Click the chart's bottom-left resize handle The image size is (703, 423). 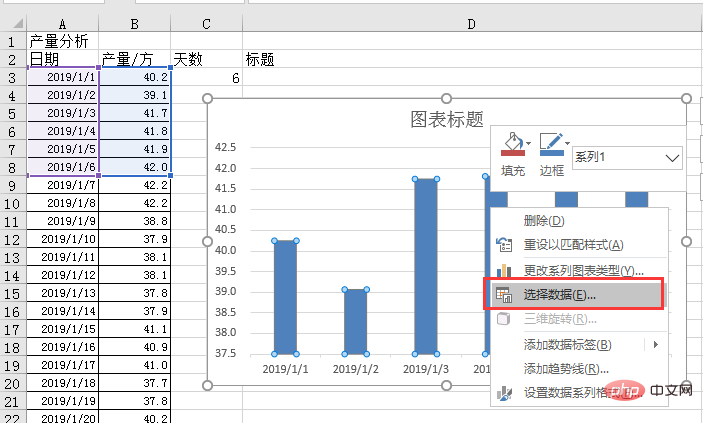tap(207, 385)
